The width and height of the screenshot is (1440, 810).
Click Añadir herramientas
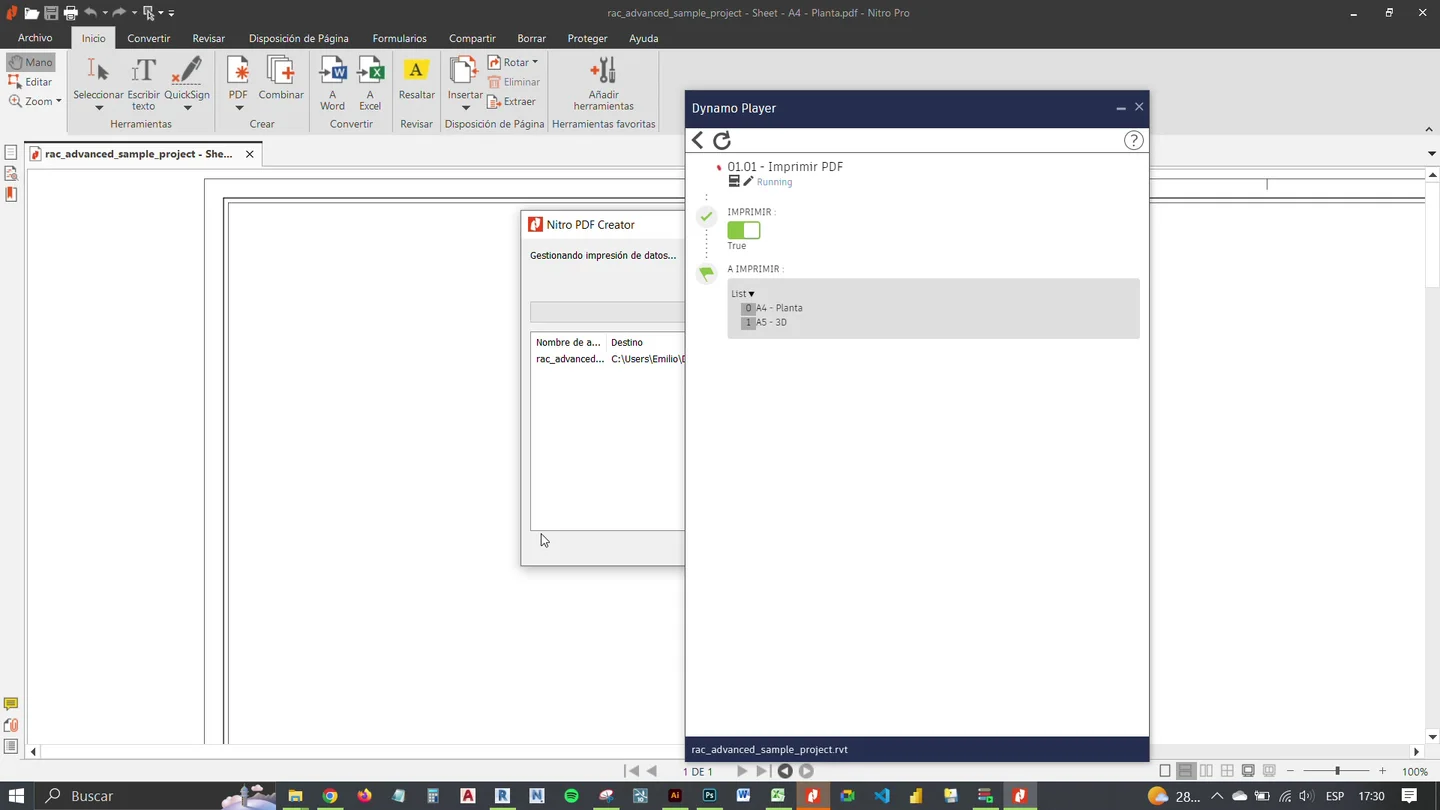pyautogui.click(x=604, y=84)
